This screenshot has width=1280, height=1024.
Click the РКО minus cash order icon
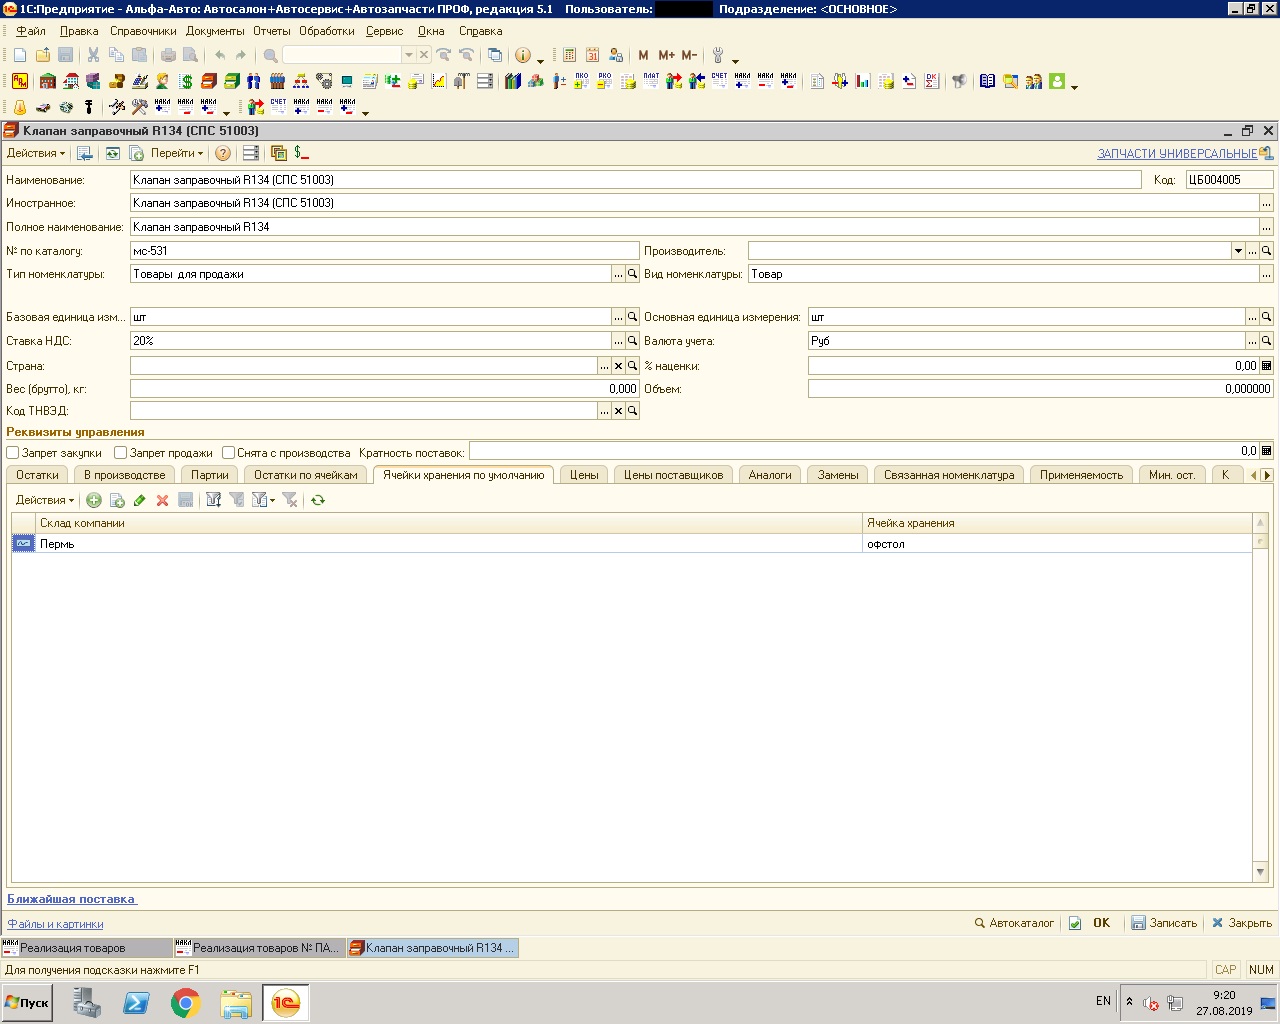coord(605,81)
